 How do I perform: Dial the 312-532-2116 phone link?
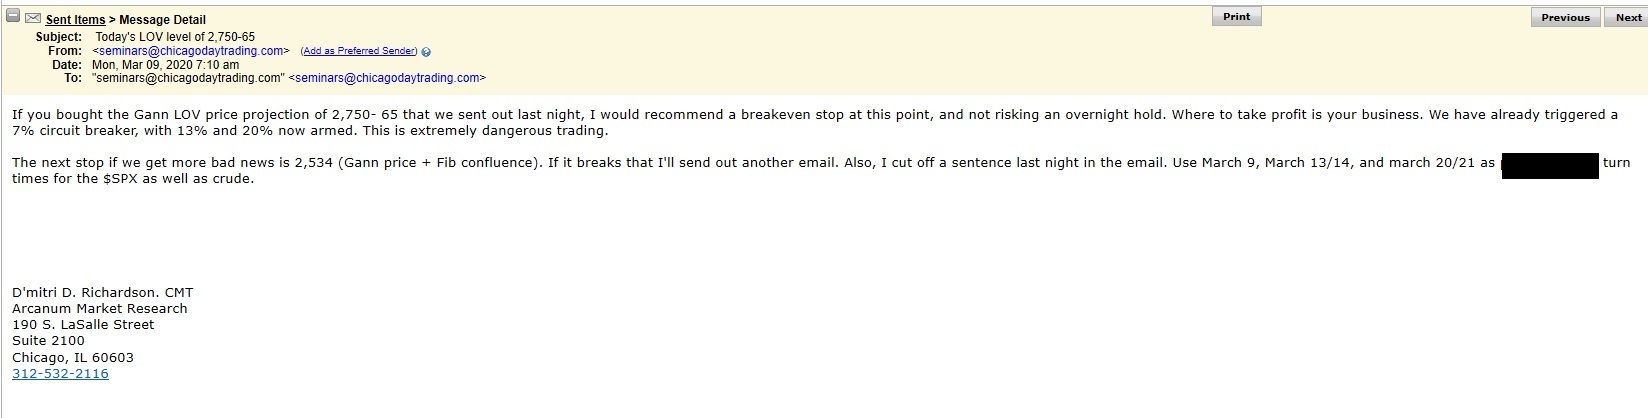click(60, 374)
